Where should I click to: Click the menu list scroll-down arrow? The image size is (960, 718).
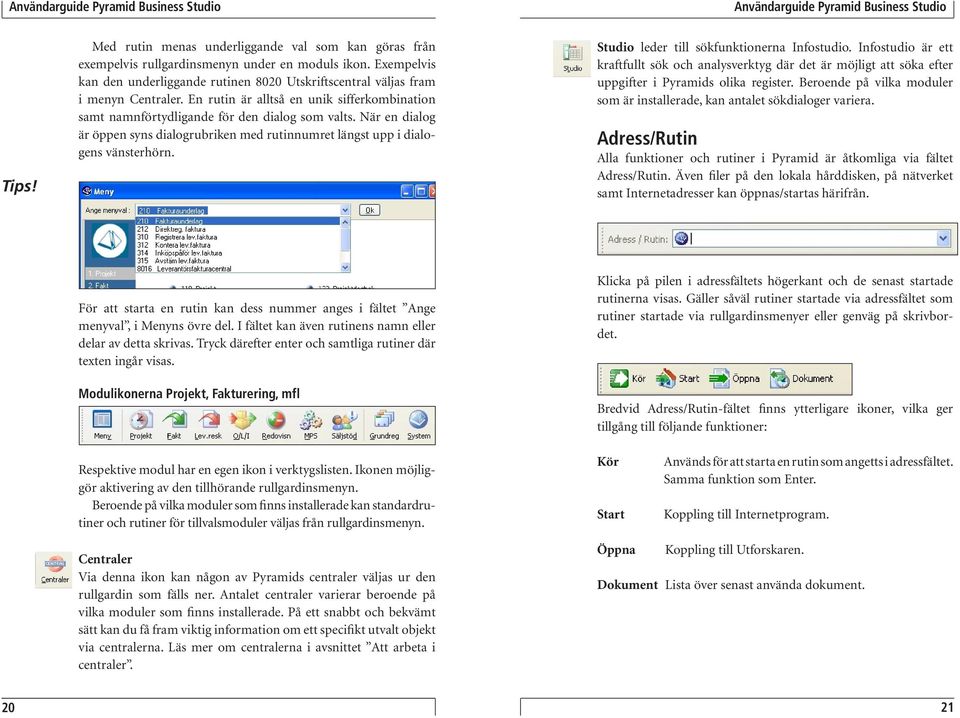pos(345,267)
